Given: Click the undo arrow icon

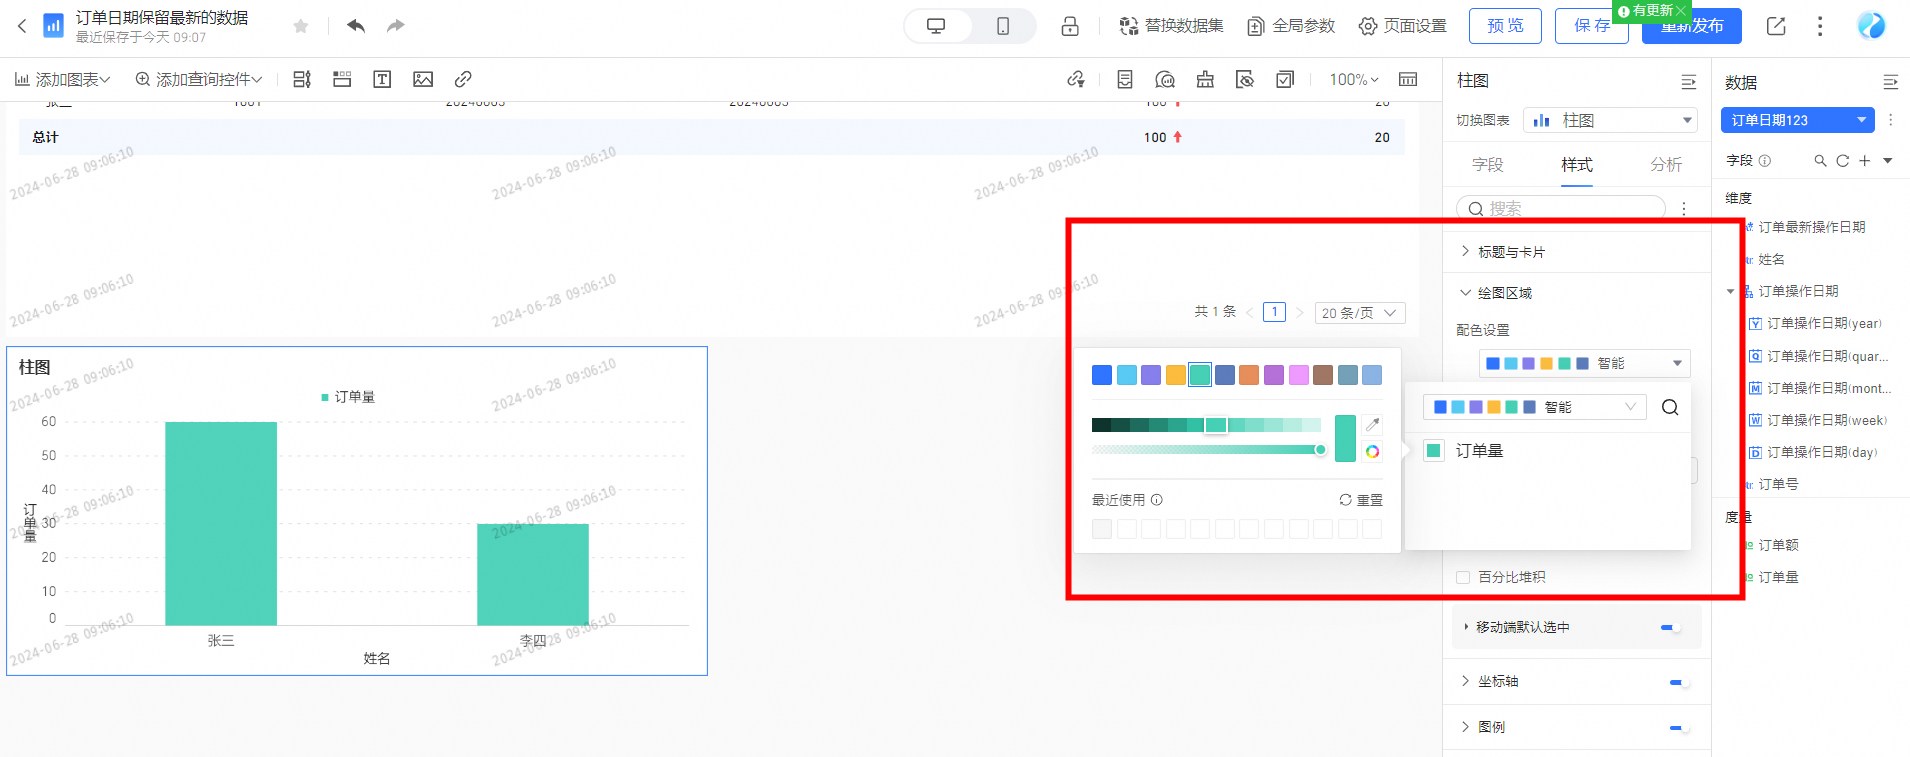Looking at the screenshot, I should pos(356,26).
